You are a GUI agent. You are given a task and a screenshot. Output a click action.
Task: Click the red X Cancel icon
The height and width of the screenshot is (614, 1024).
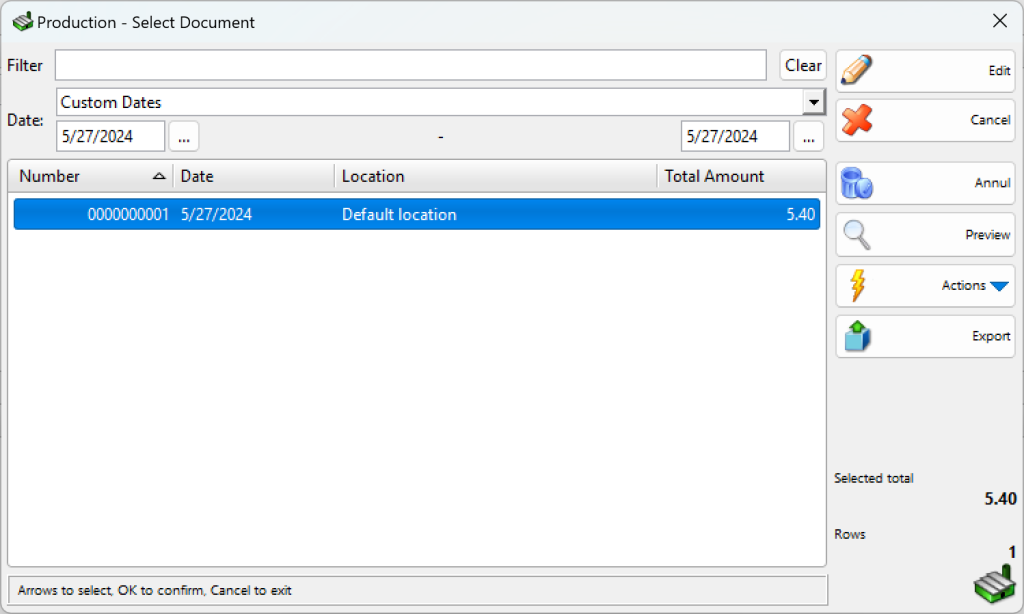[x=857, y=120]
